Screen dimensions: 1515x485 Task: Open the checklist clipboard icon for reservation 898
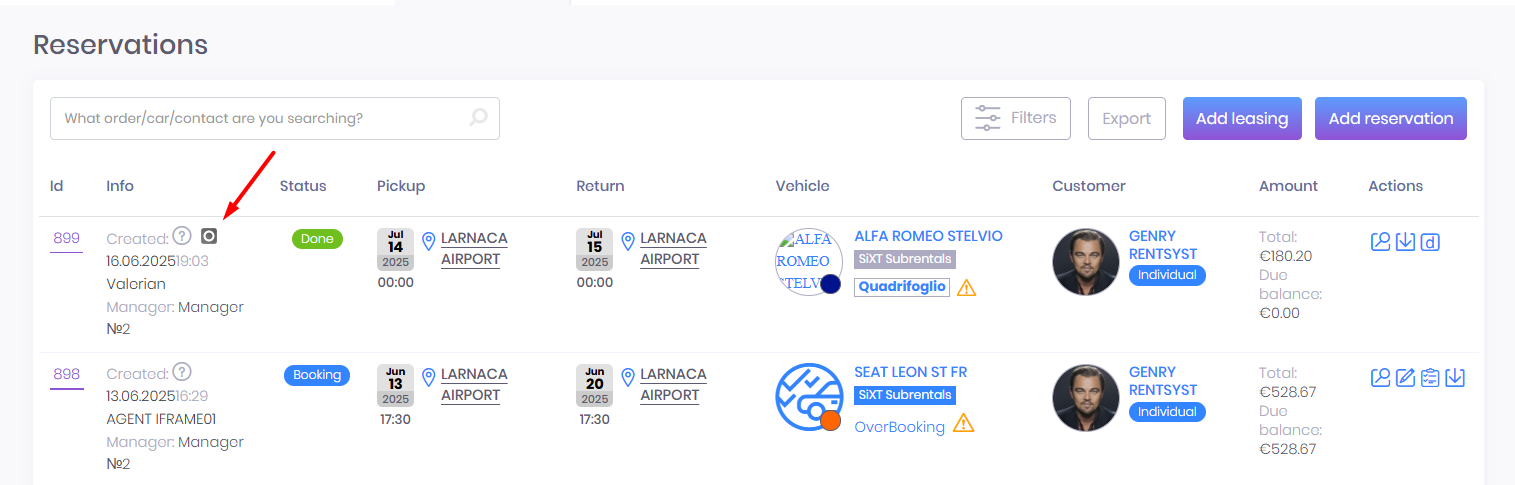(1430, 378)
